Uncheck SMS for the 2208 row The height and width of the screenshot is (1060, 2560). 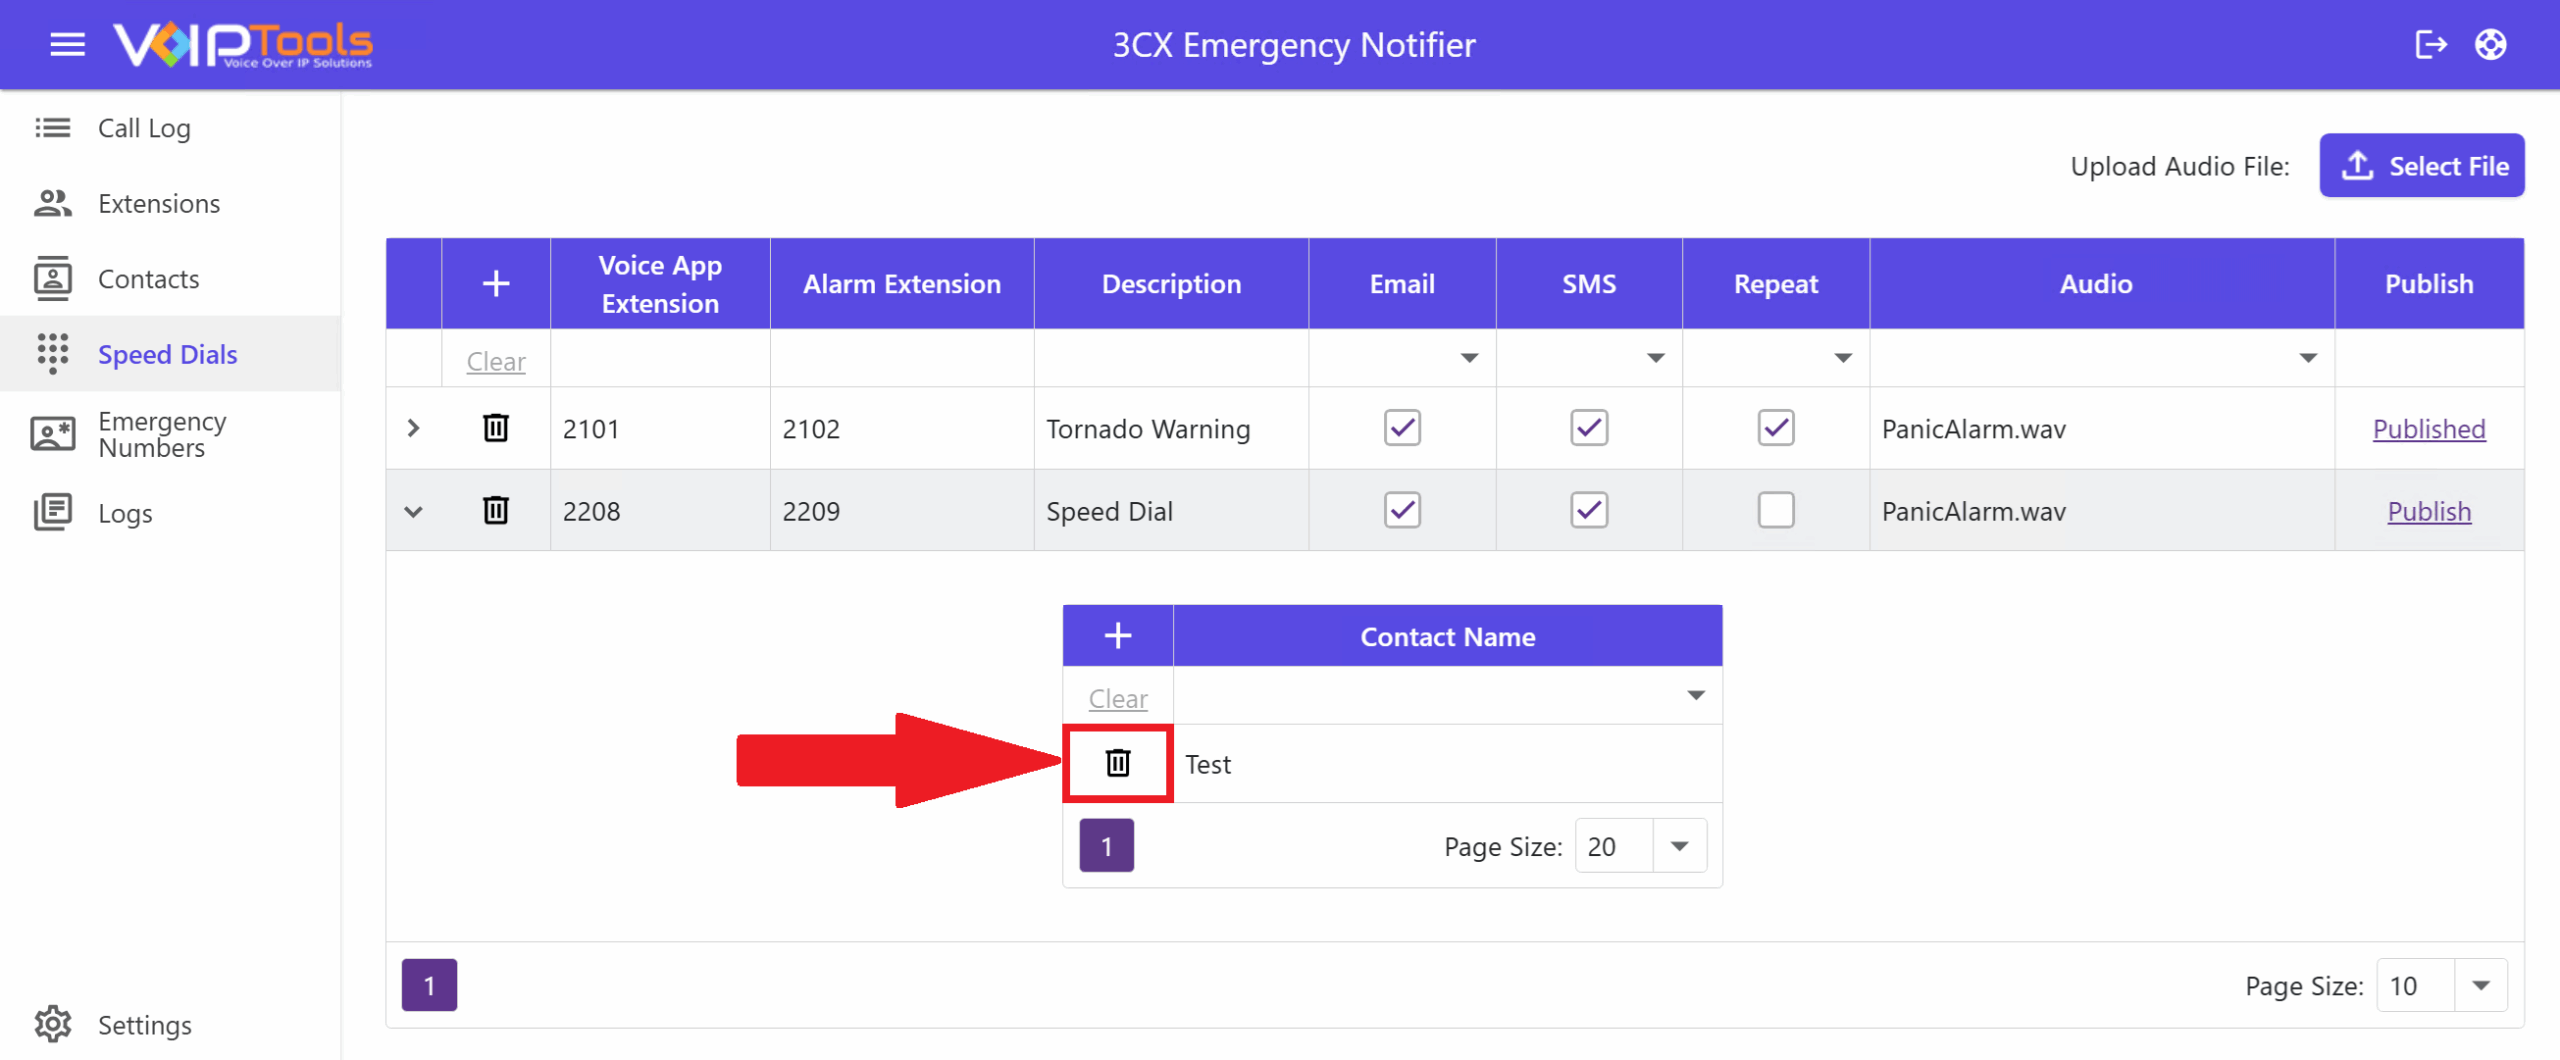point(1589,511)
